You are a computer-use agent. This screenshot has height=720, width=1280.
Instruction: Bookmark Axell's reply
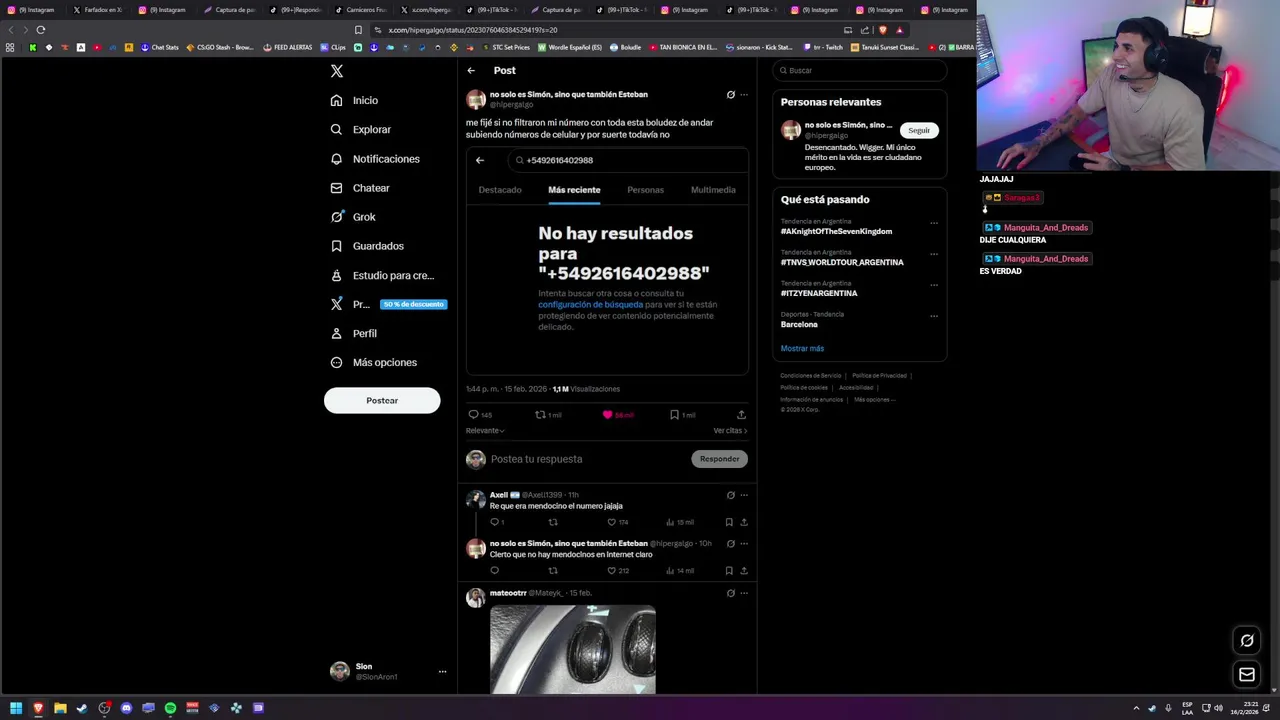(729, 522)
